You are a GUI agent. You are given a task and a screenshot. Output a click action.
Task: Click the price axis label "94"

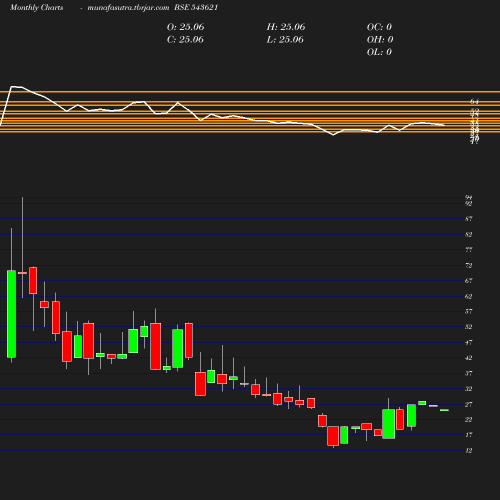[469, 198]
